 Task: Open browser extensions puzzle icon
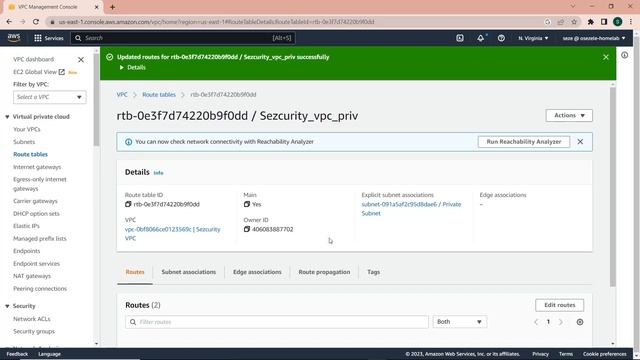tap(591, 22)
